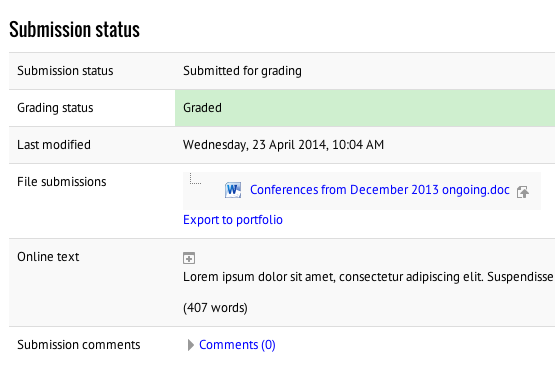Expand the Comments (0) disclosure triangle
Viewport: 555px width, 377px height.
(x=191, y=345)
